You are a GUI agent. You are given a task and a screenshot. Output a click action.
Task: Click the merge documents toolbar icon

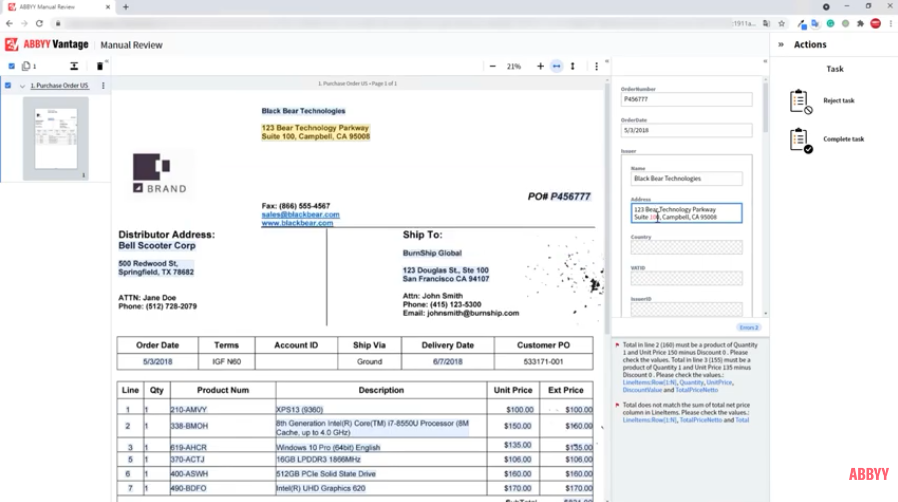[74, 66]
